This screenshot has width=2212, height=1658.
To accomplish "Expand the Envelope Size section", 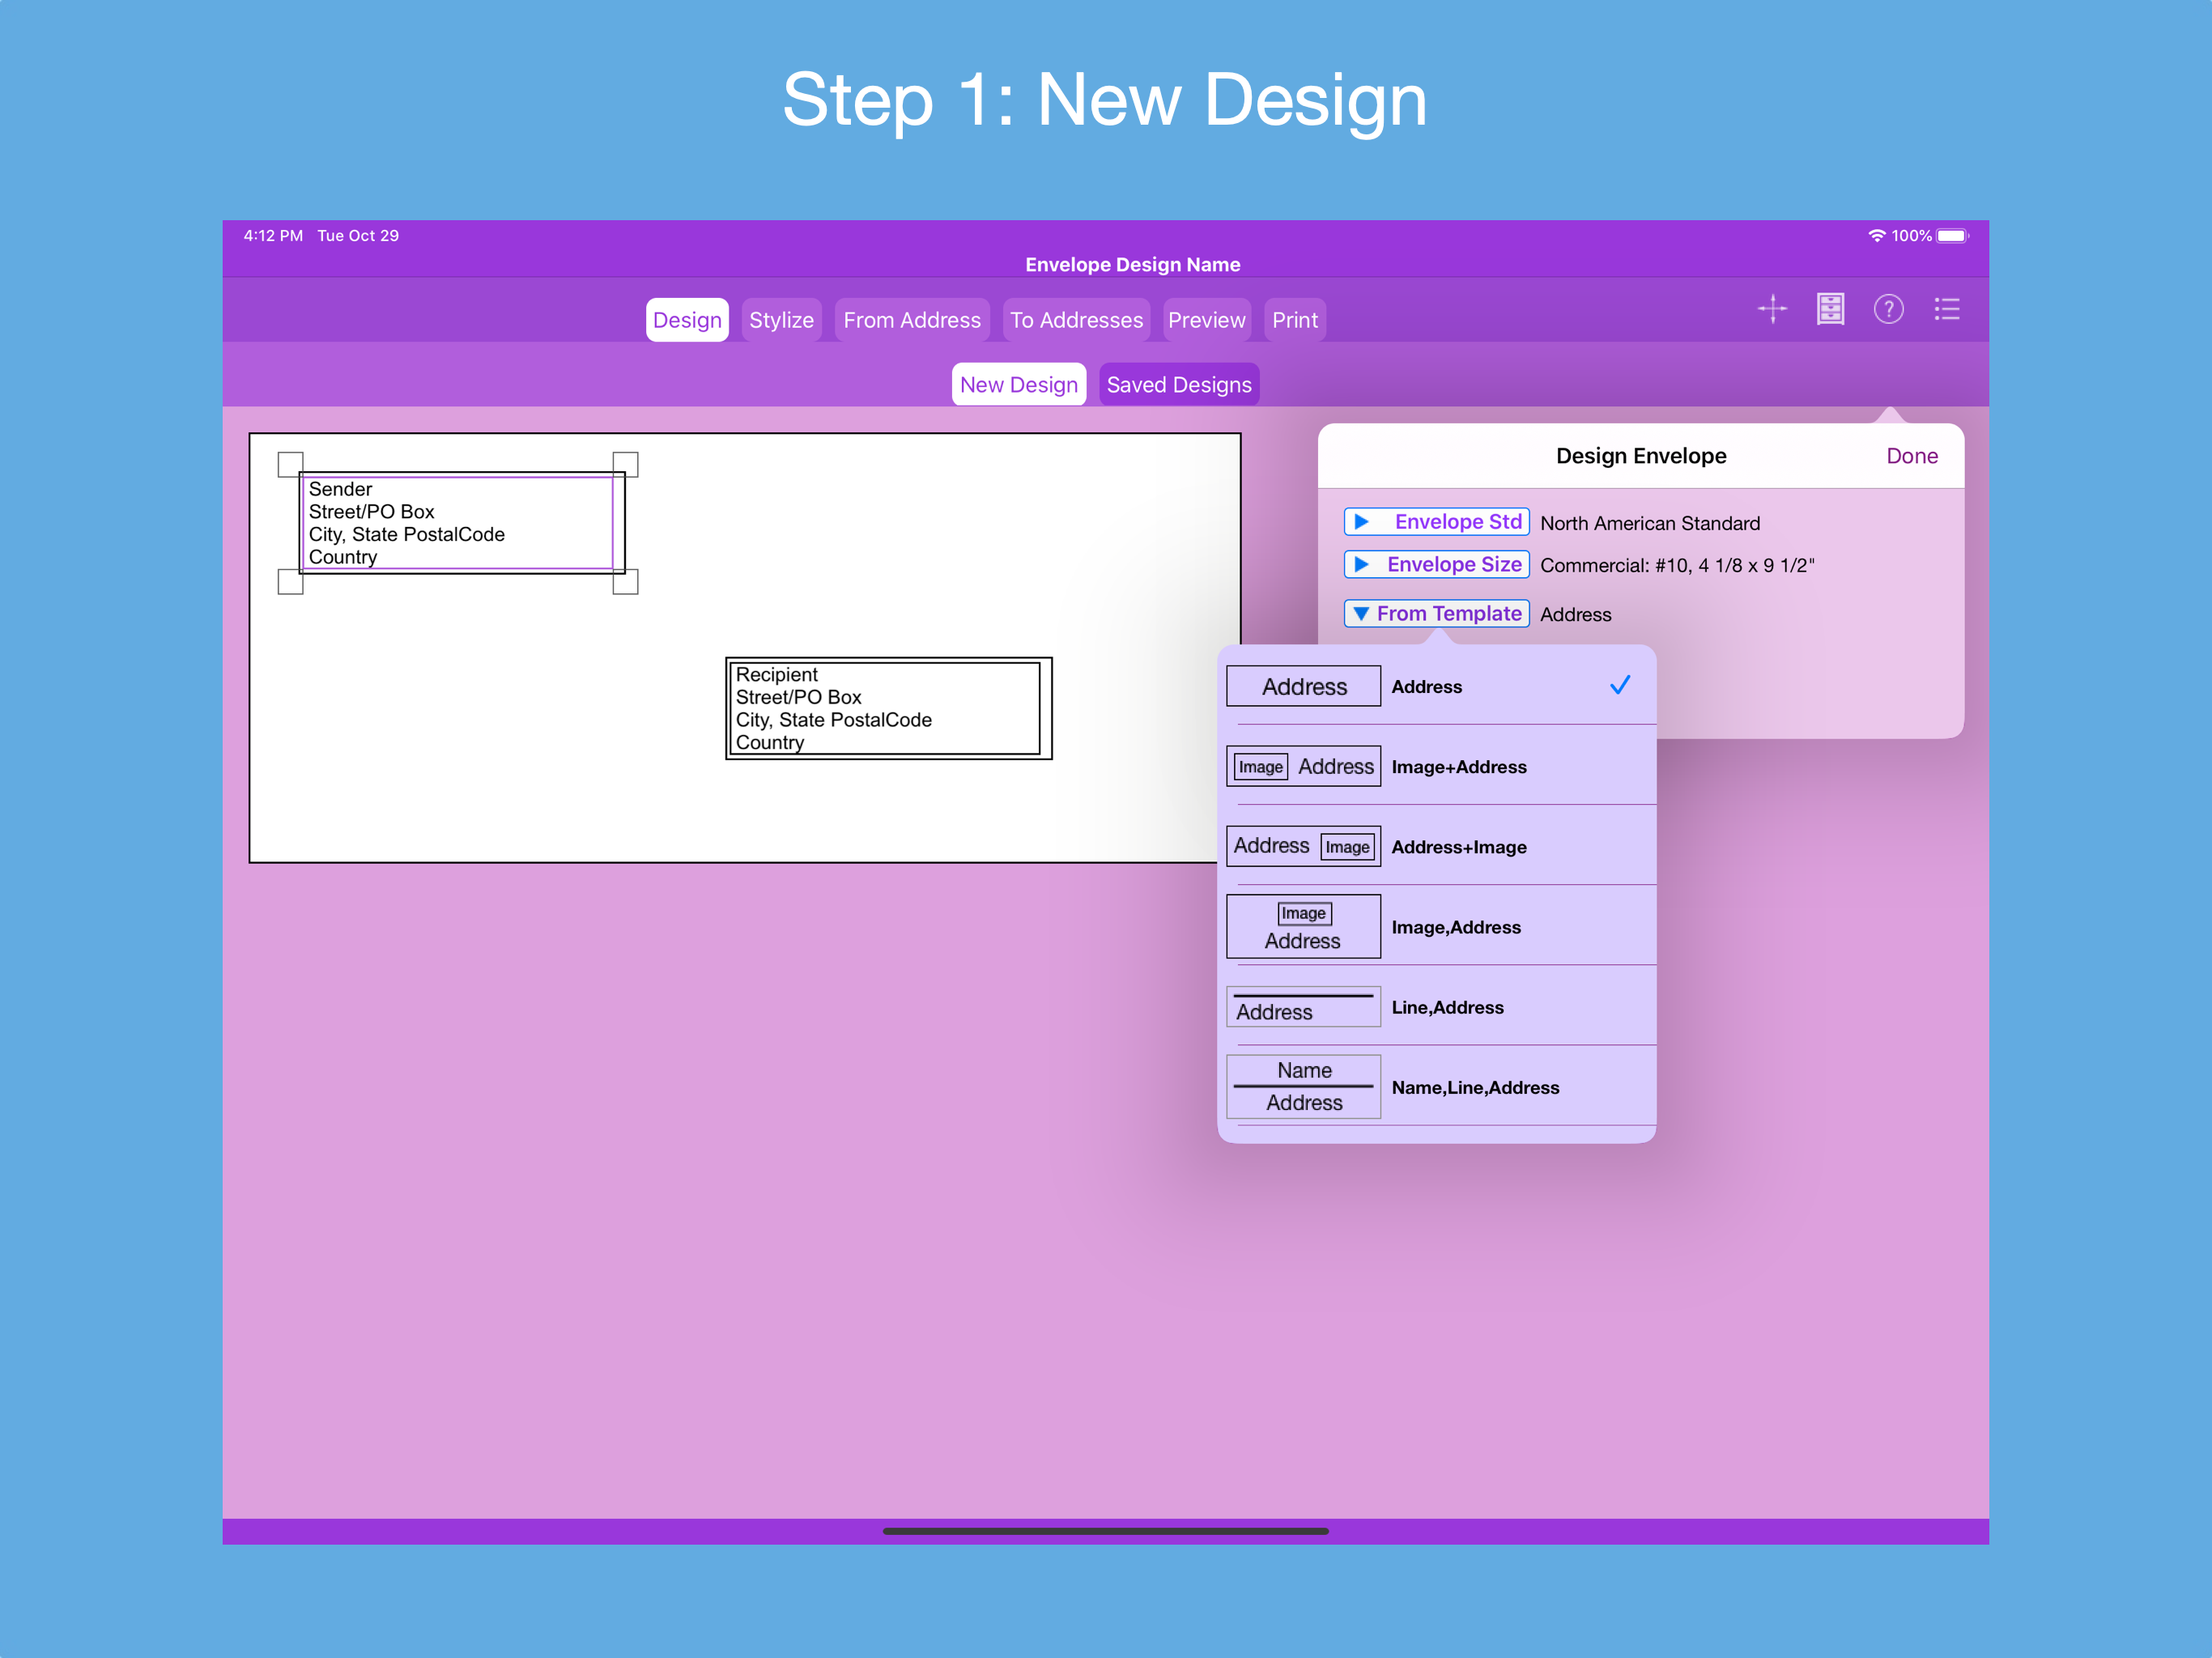I will [x=1436, y=564].
